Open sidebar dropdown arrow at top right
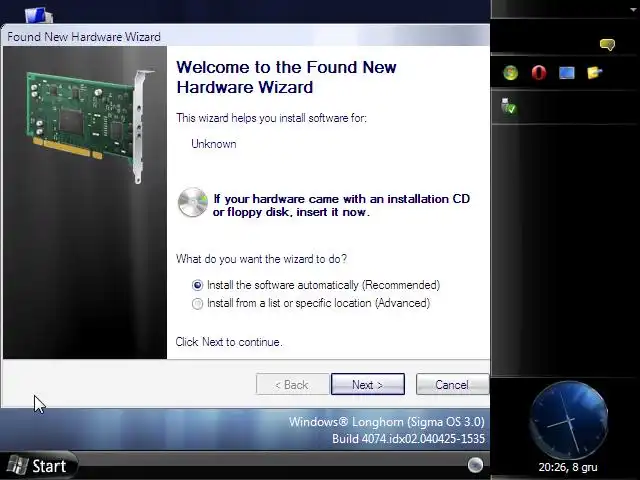Viewport: 640px width, 480px height. [x=633, y=10]
